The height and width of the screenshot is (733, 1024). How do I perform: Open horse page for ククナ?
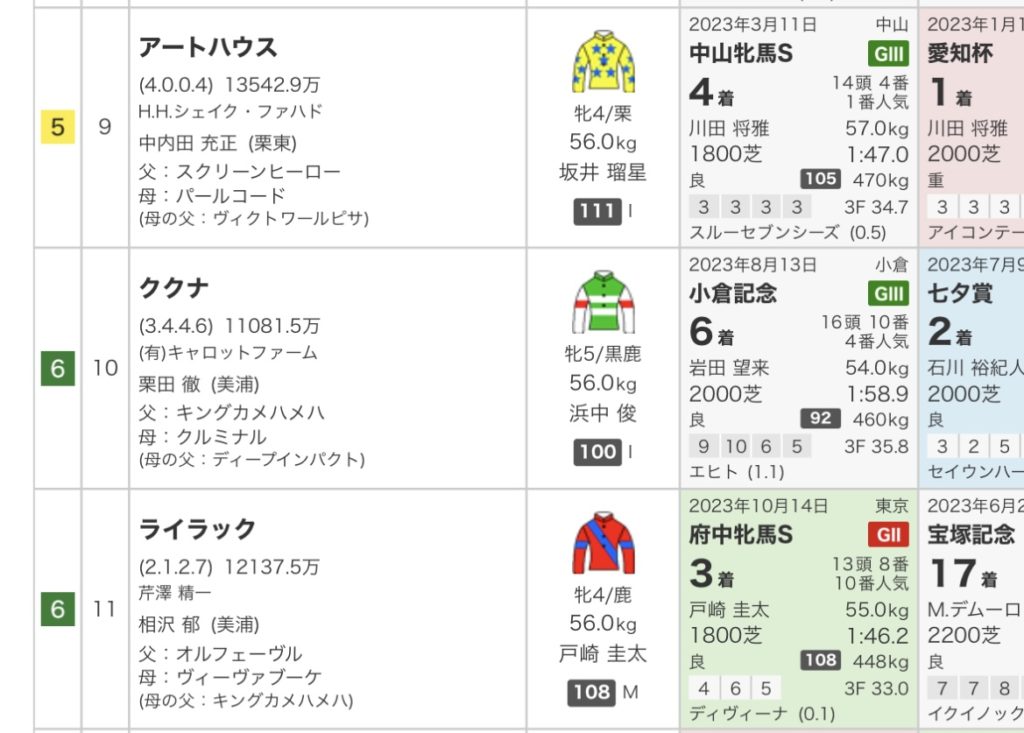[x=174, y=288]
